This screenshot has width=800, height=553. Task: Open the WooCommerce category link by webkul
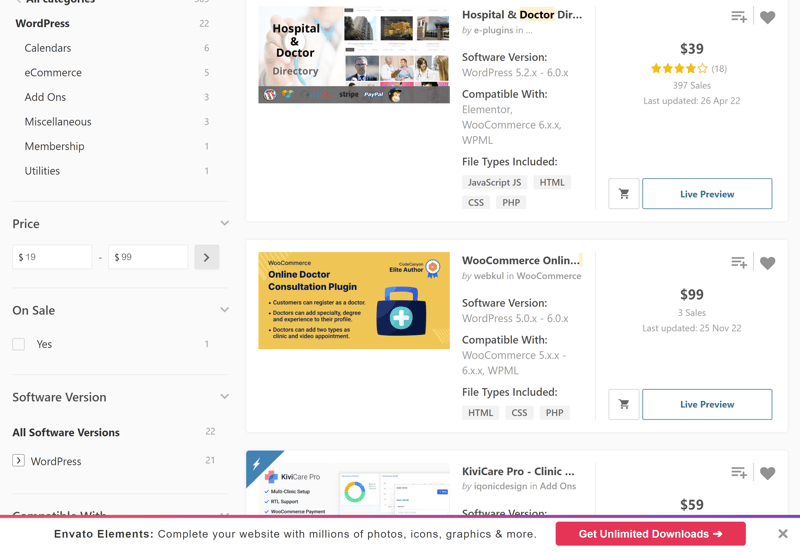coord(549,276)
